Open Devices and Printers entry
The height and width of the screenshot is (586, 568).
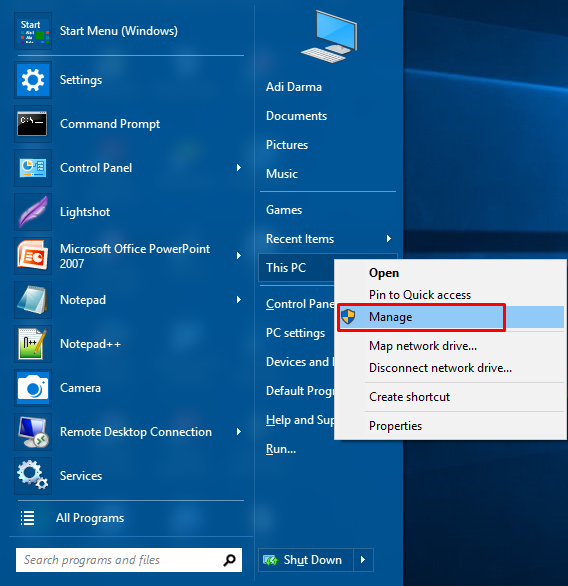pos(300,362)
